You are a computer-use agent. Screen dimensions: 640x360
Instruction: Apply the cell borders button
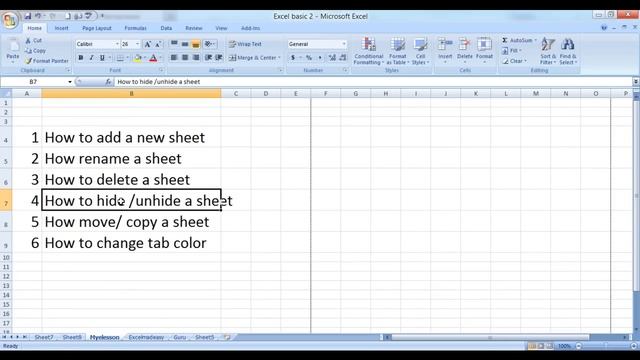click(x=120, y=58)
